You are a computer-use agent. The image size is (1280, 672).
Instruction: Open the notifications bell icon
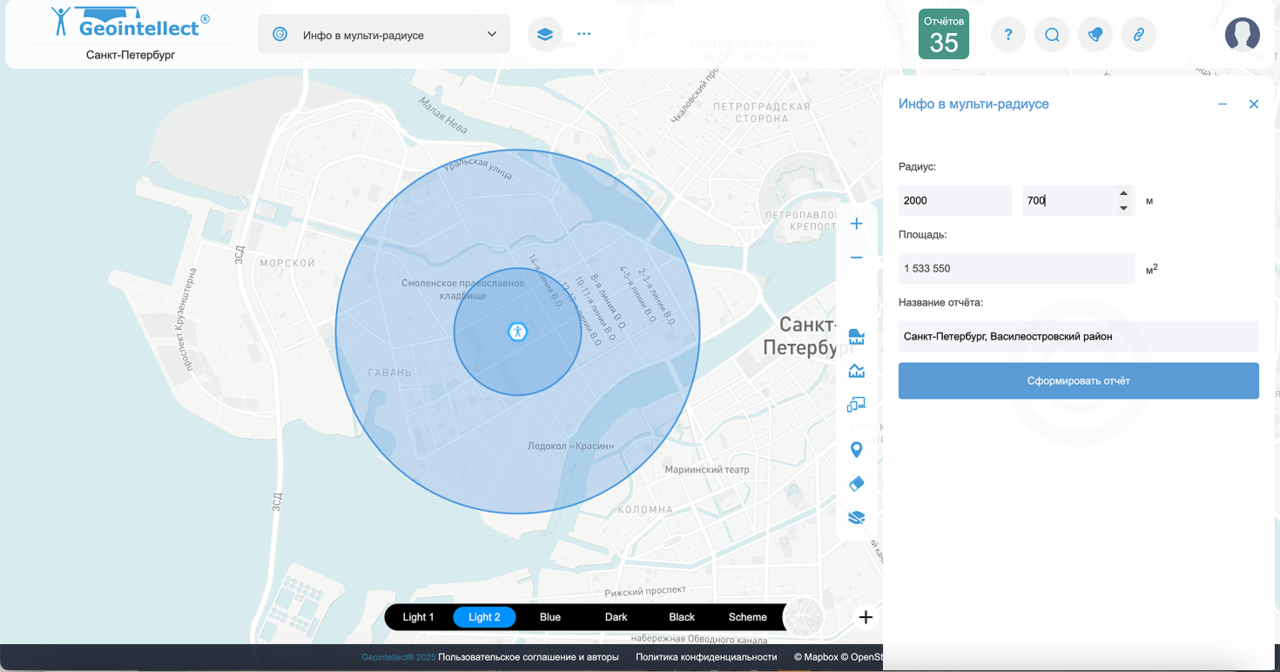pyautogui.click(x=1095, y=34)
